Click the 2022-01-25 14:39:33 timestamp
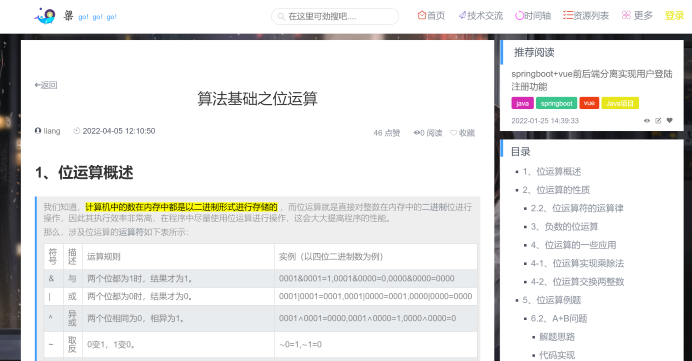692x361 pixels. pos(545,121)
